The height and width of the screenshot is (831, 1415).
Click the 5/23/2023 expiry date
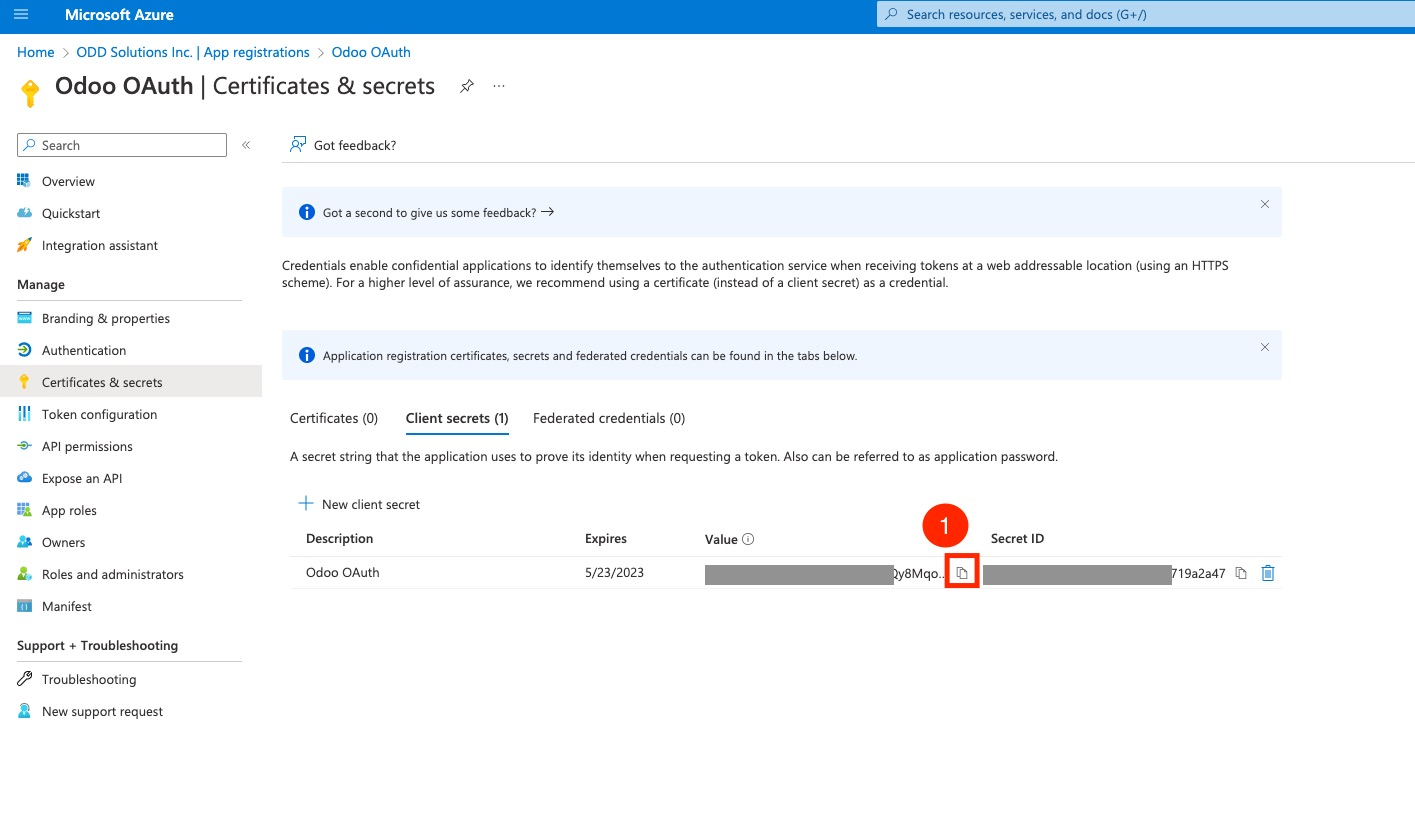click(615, 573)
